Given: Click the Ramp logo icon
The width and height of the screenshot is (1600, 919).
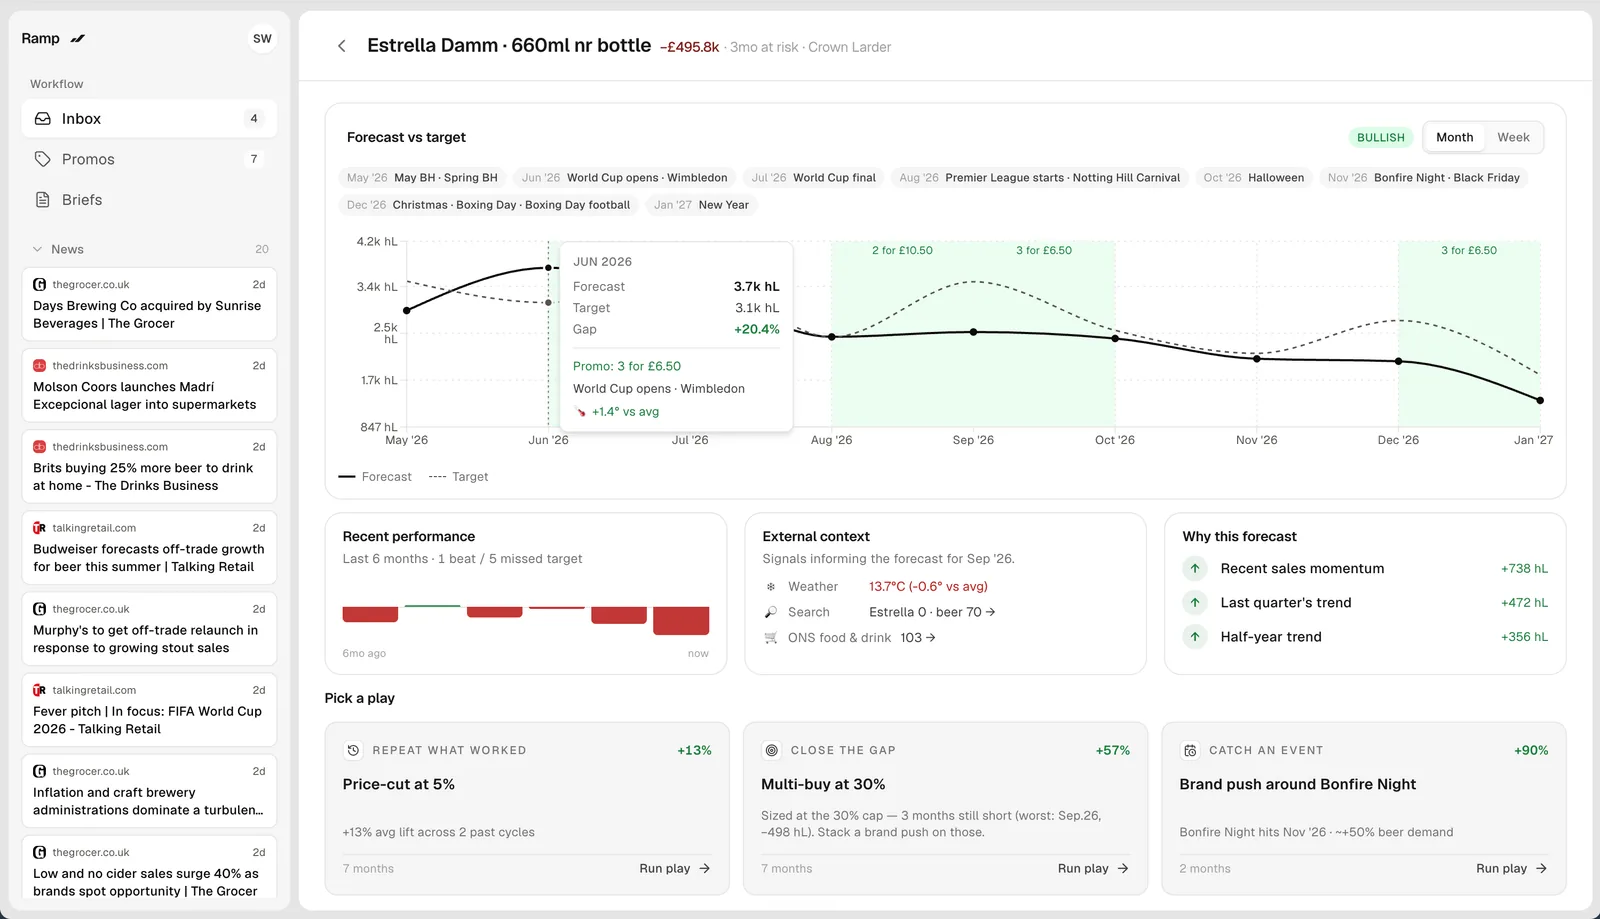Looking at the screenshot, I should [x=78, y=39].
